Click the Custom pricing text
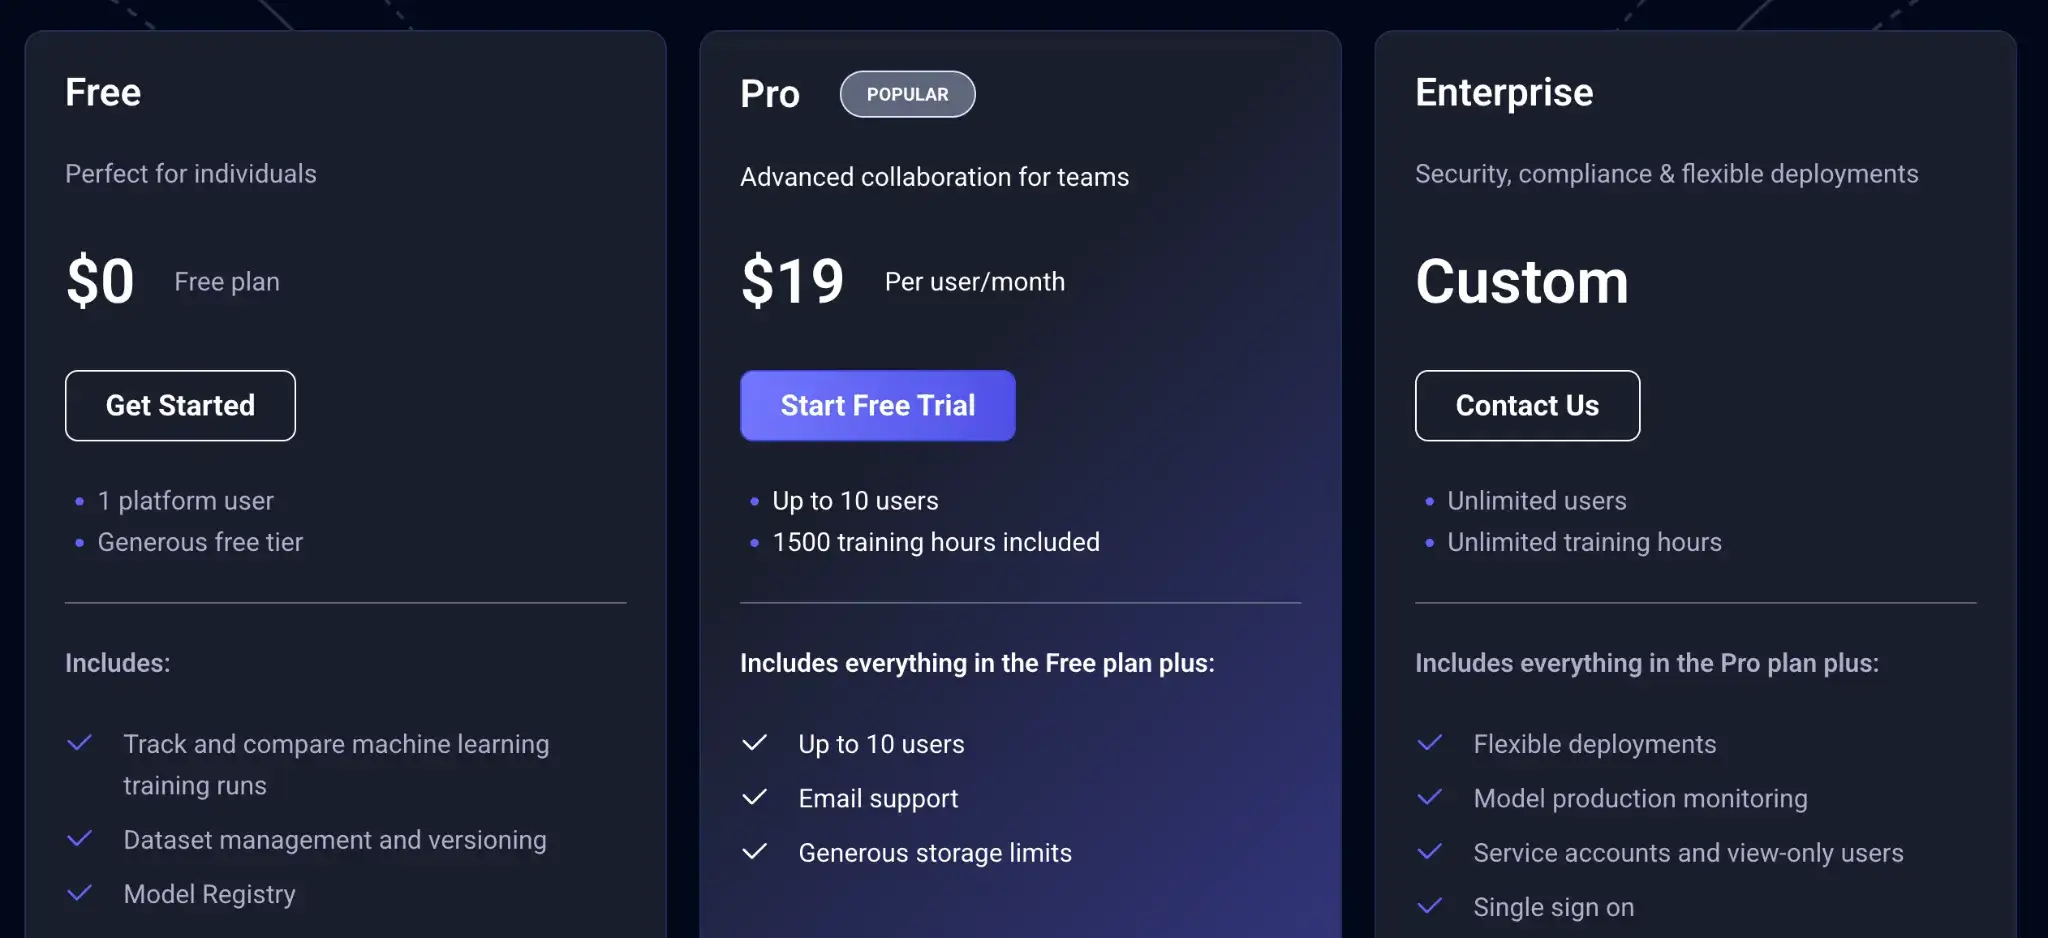This screenshot has height=938, width=2048. (1522, 281)
